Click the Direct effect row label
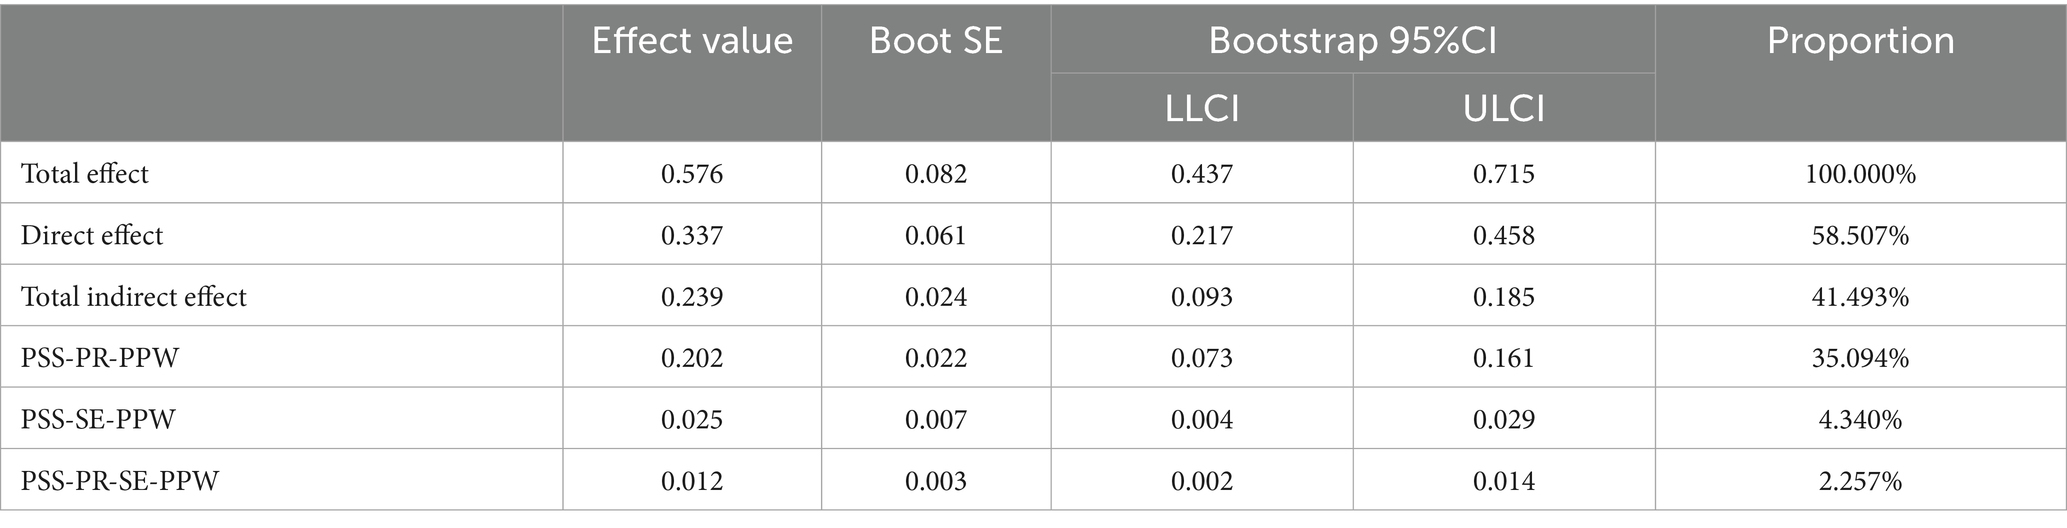Screen dimensions: 2067x528 (x=92, y=235)
